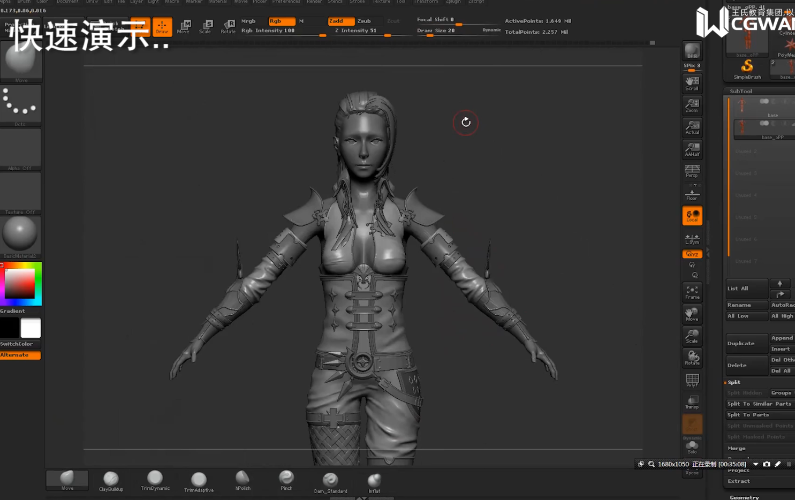Click the Zoom canvas icon
Screen dimensions: 795x500
pos(691,104)
